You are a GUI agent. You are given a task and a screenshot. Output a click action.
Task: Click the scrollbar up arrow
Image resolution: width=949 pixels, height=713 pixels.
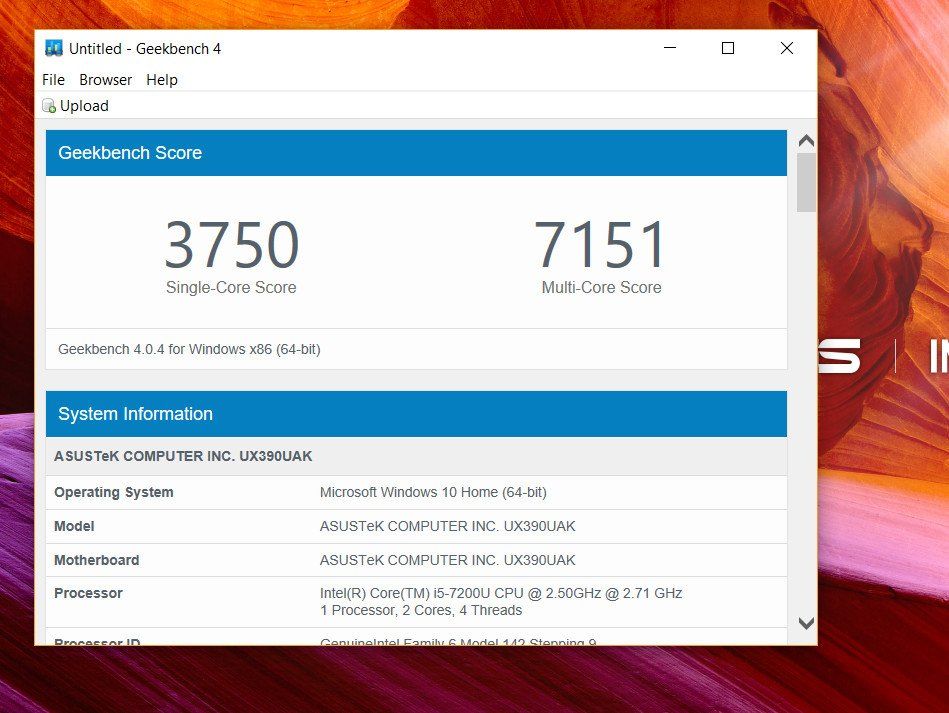(x=806, y=141)
